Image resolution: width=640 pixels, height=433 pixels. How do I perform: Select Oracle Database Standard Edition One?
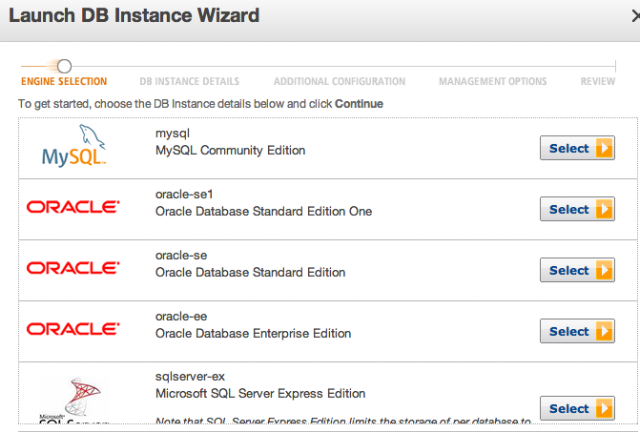(x=577, y=209)
